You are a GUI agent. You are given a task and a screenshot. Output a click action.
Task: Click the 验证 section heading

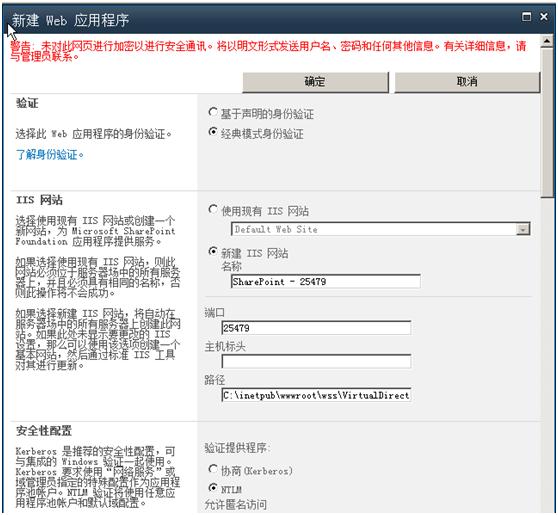(x=27, y=104)
